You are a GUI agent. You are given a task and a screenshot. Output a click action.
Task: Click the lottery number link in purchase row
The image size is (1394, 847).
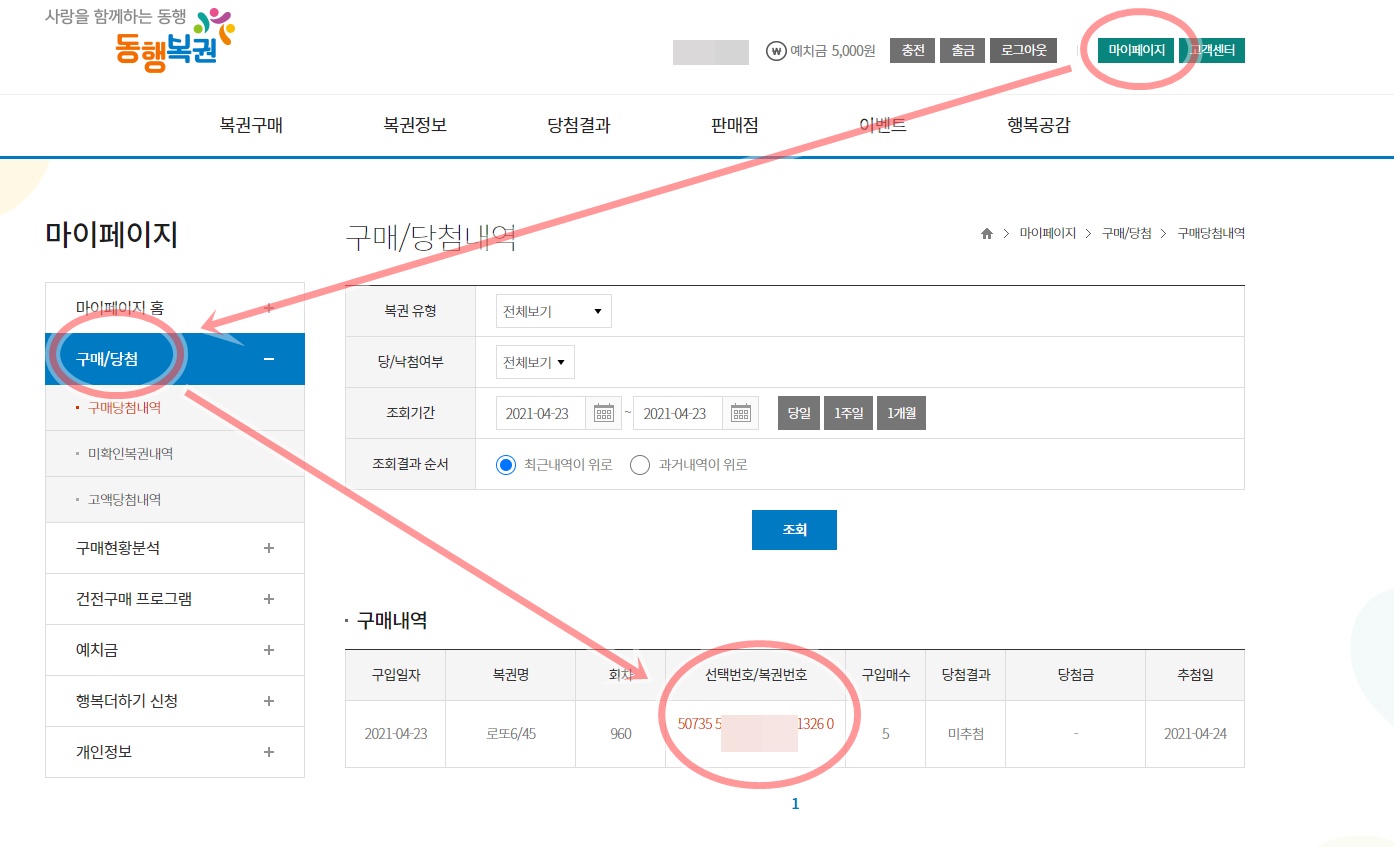pyautogui.click(x=755, y=724)
